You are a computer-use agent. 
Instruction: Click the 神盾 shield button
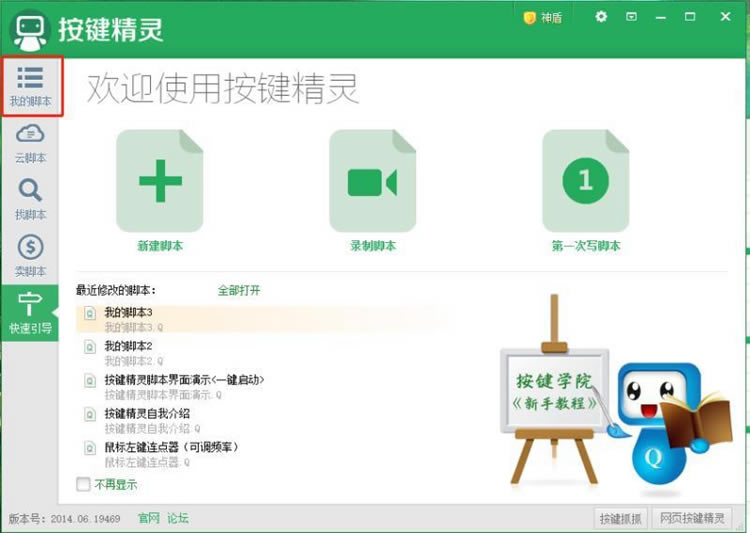543,17
